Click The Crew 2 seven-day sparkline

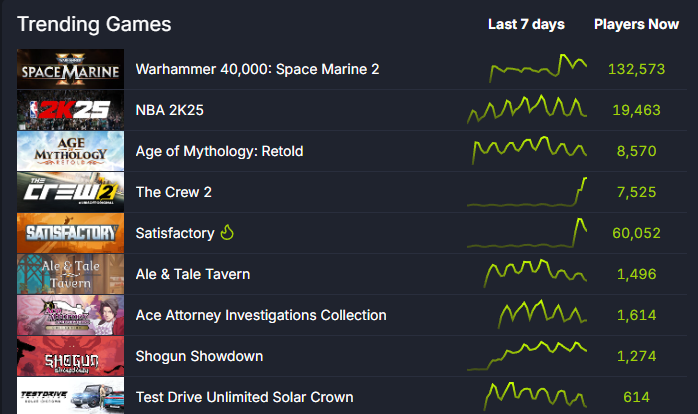pyautogui.click(x=527, y=192)
